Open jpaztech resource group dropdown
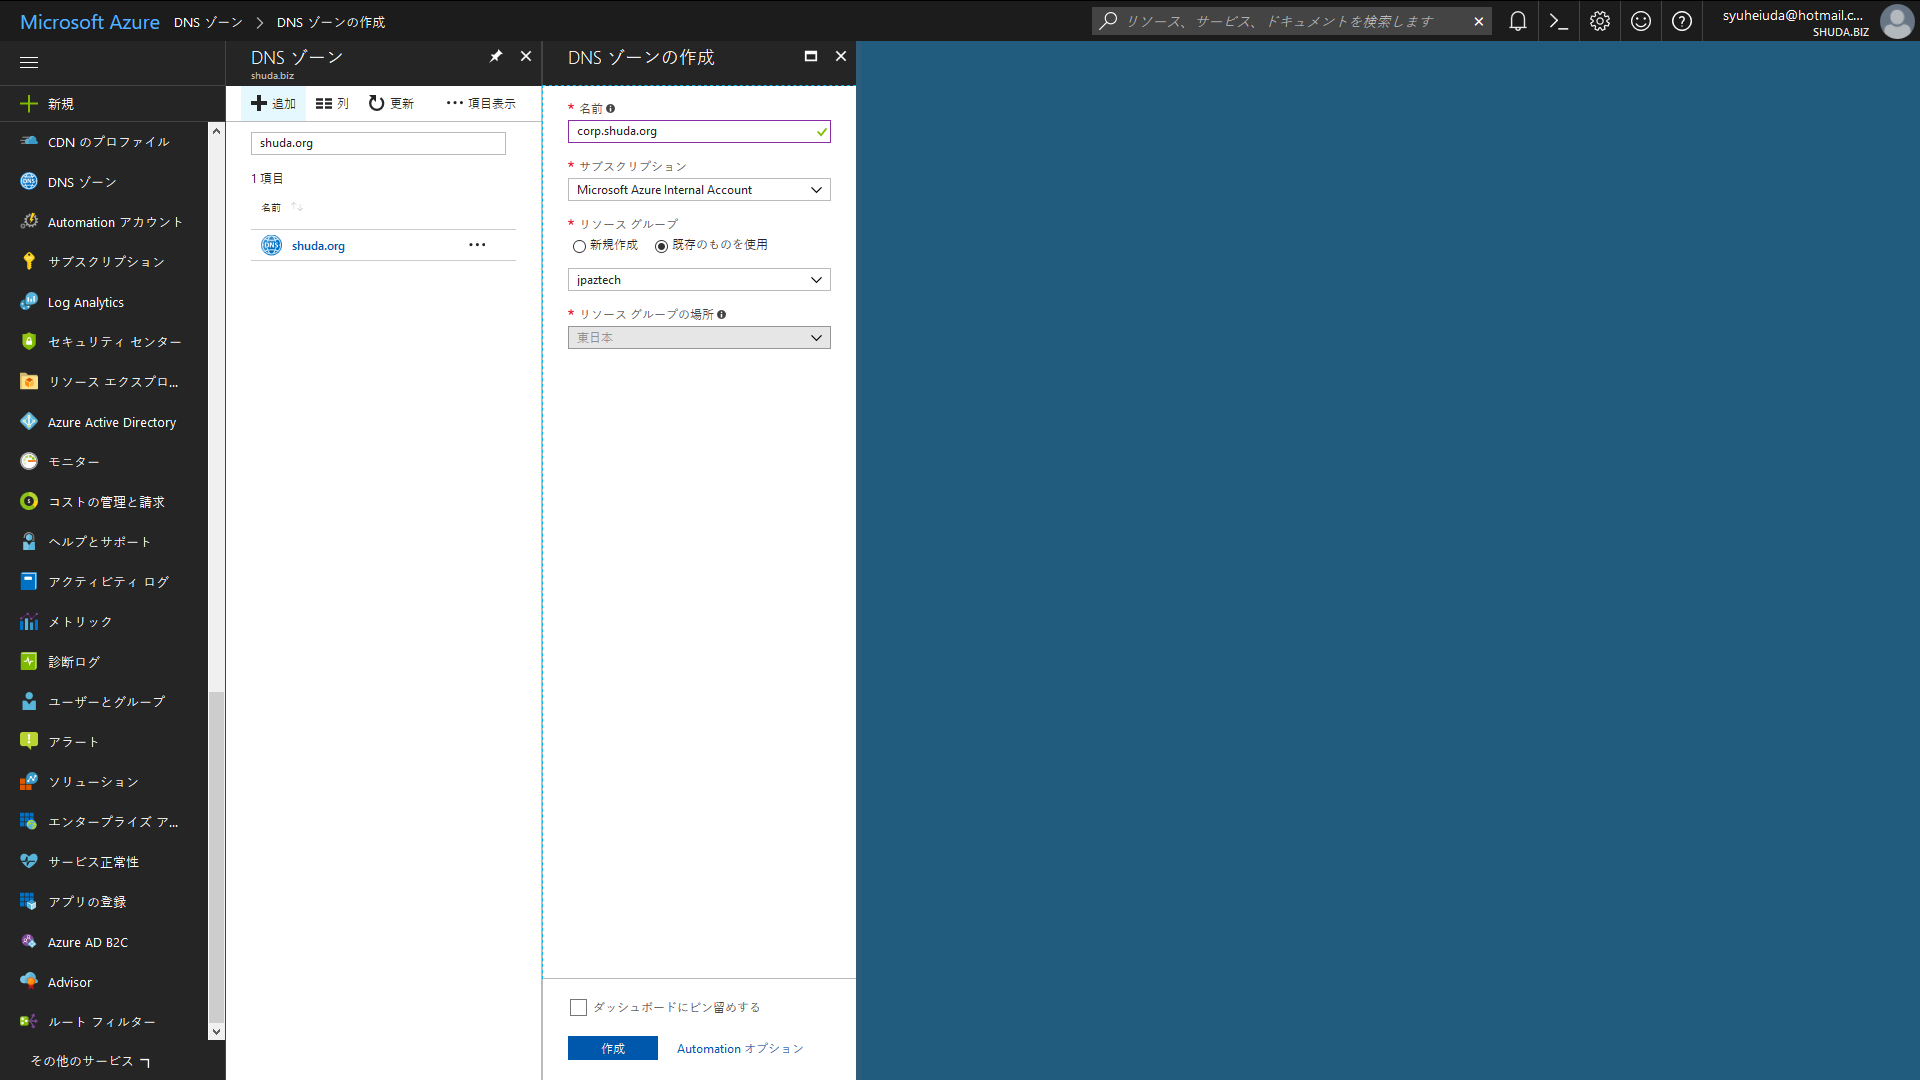Viewport: 1920px width, 1080px height. pyautogui.click(x=699, y=280)
